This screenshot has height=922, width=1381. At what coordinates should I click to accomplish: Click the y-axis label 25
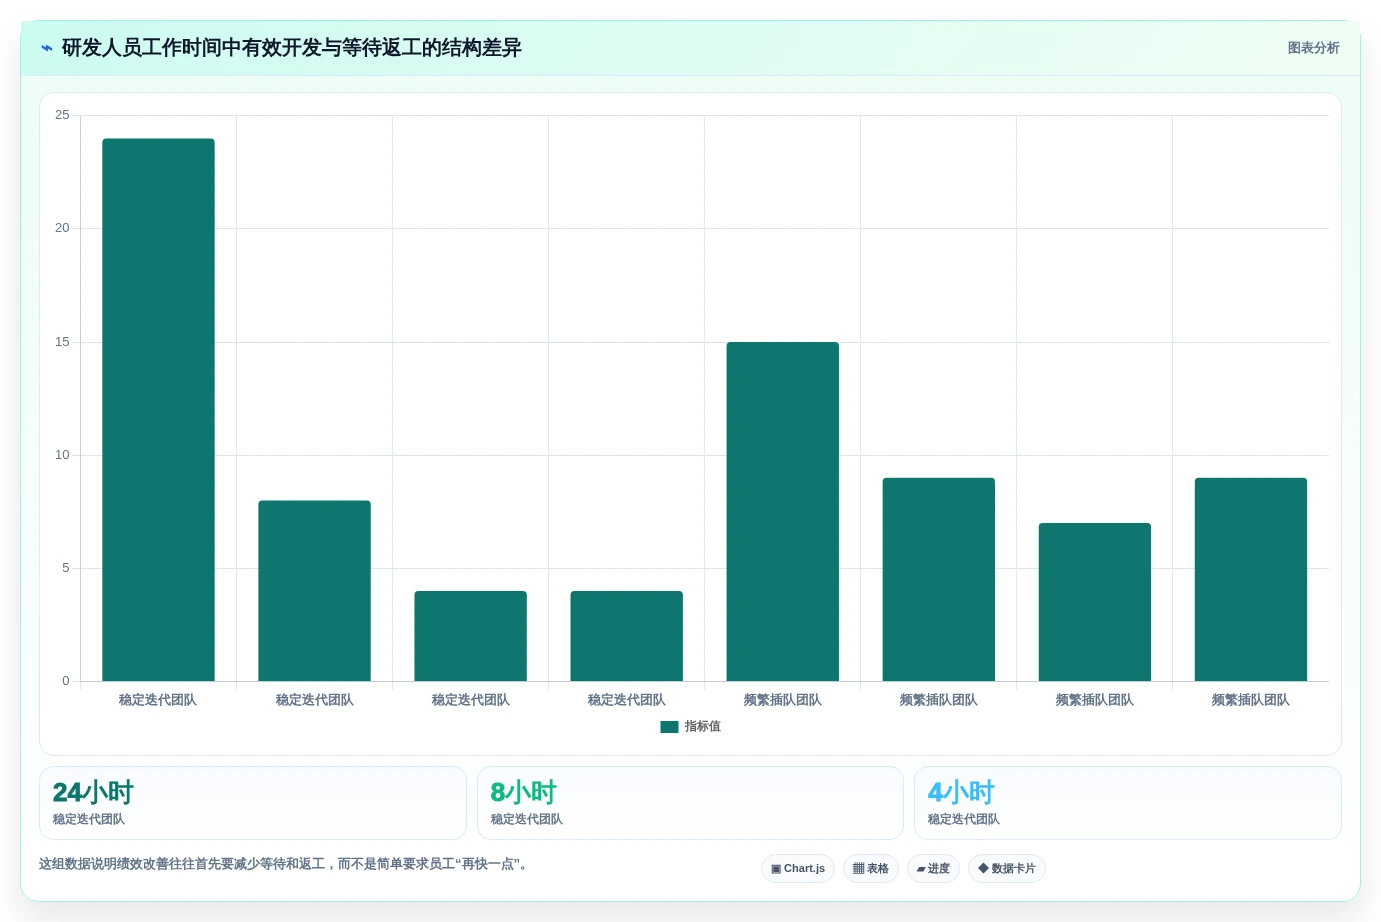62,115
